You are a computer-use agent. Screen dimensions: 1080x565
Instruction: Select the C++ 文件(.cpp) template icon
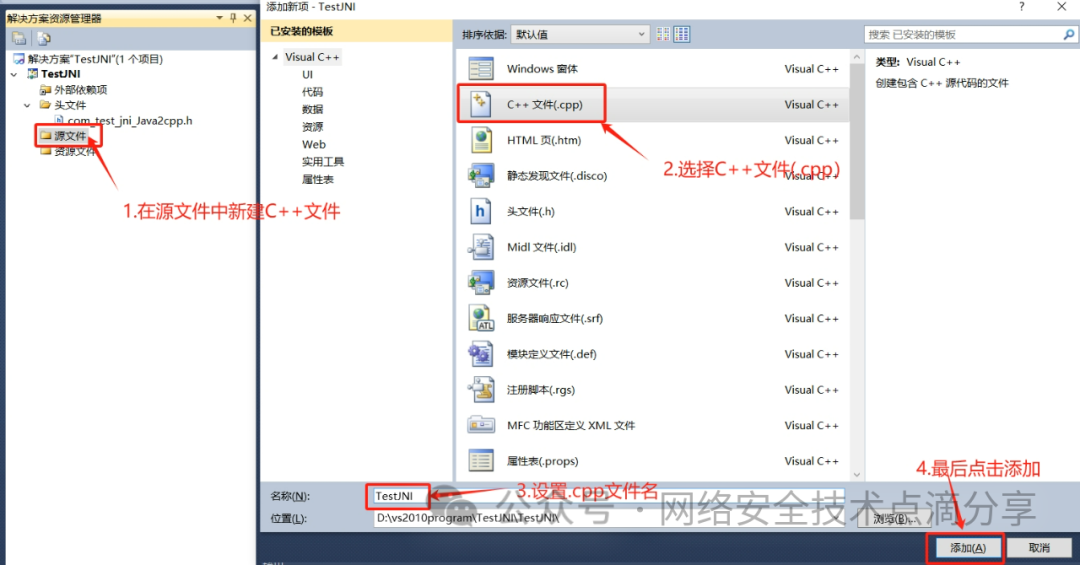pos(481,105)
